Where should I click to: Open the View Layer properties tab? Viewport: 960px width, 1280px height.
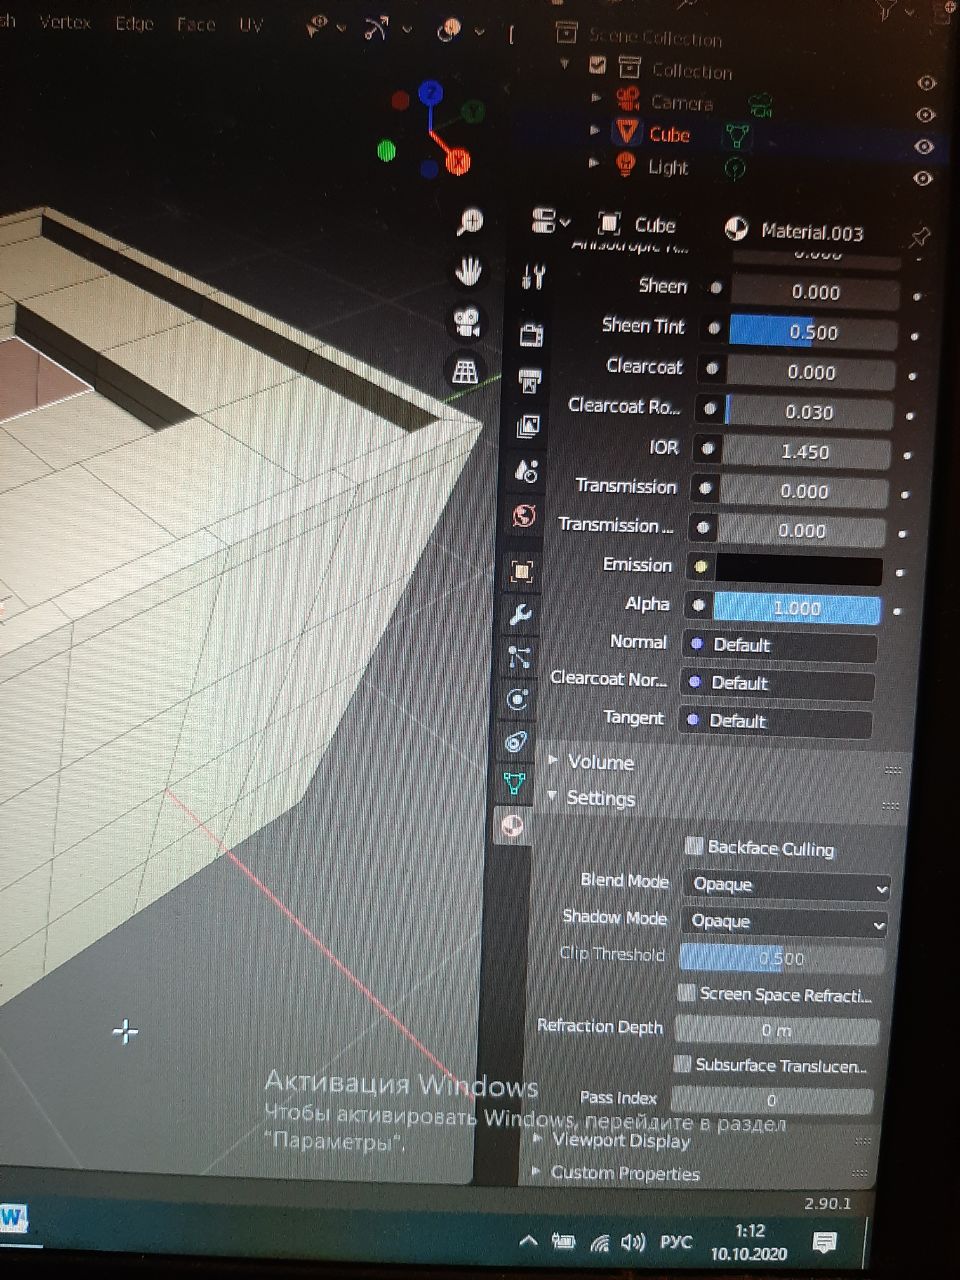(x=528, y=427)
